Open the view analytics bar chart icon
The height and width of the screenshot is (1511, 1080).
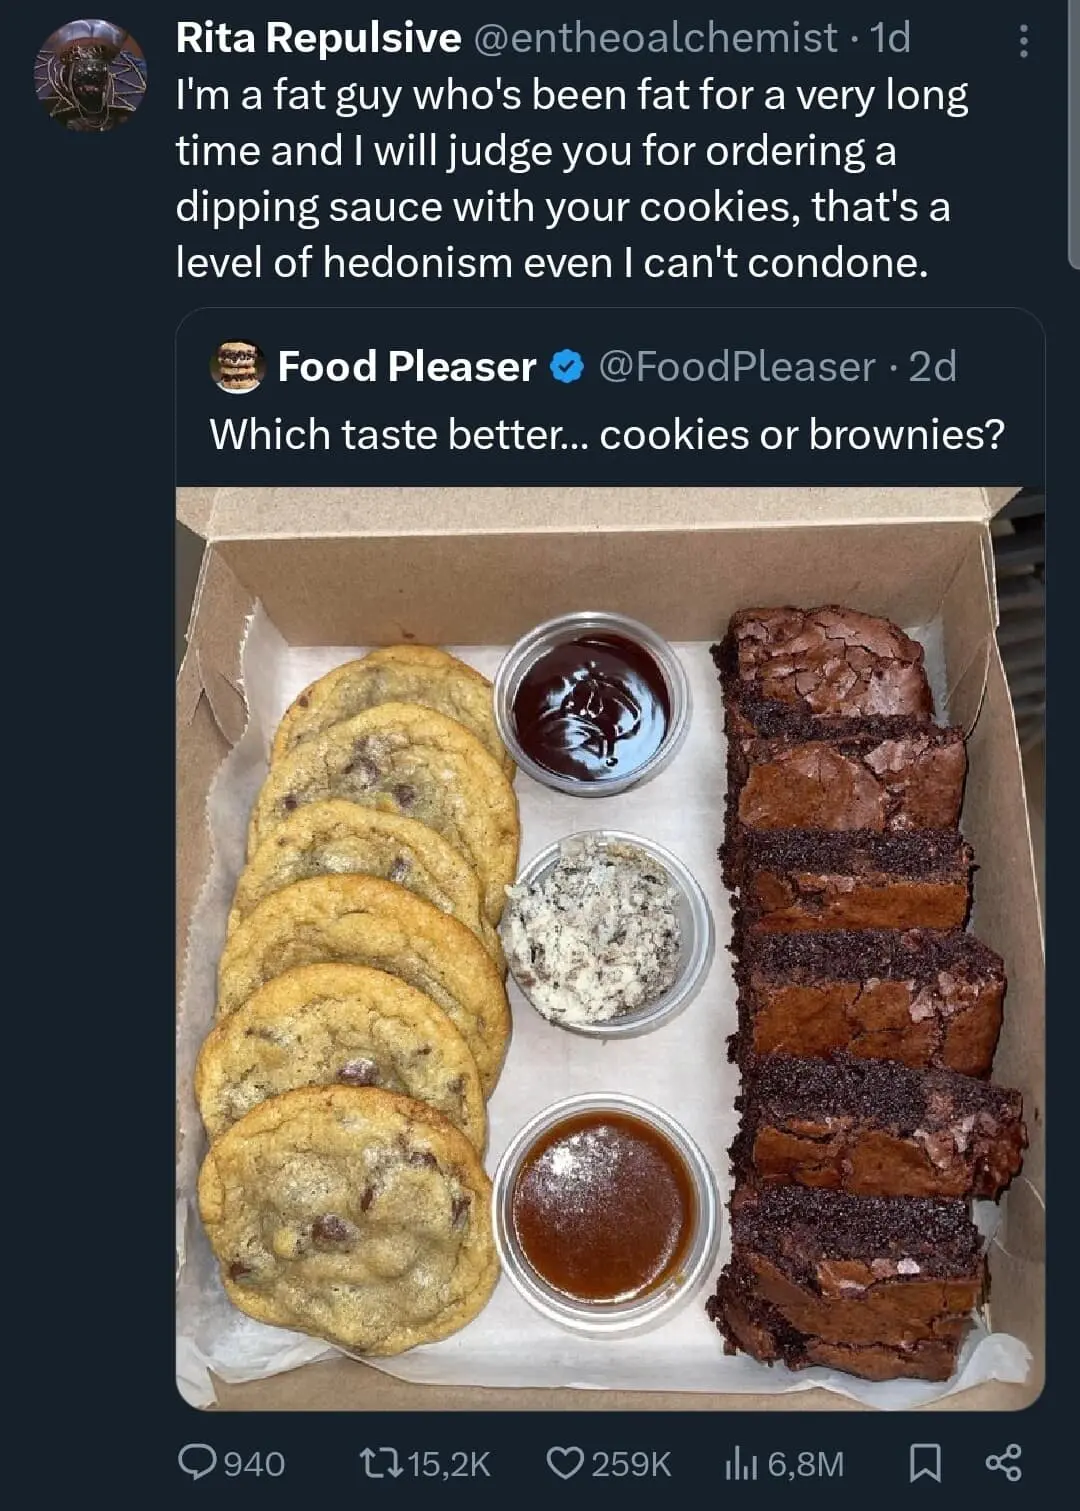coord(741,1463)
